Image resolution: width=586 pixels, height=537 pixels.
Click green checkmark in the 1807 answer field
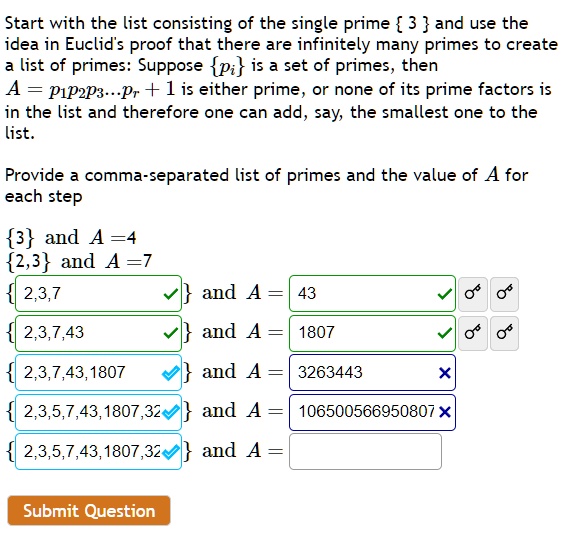445,334
